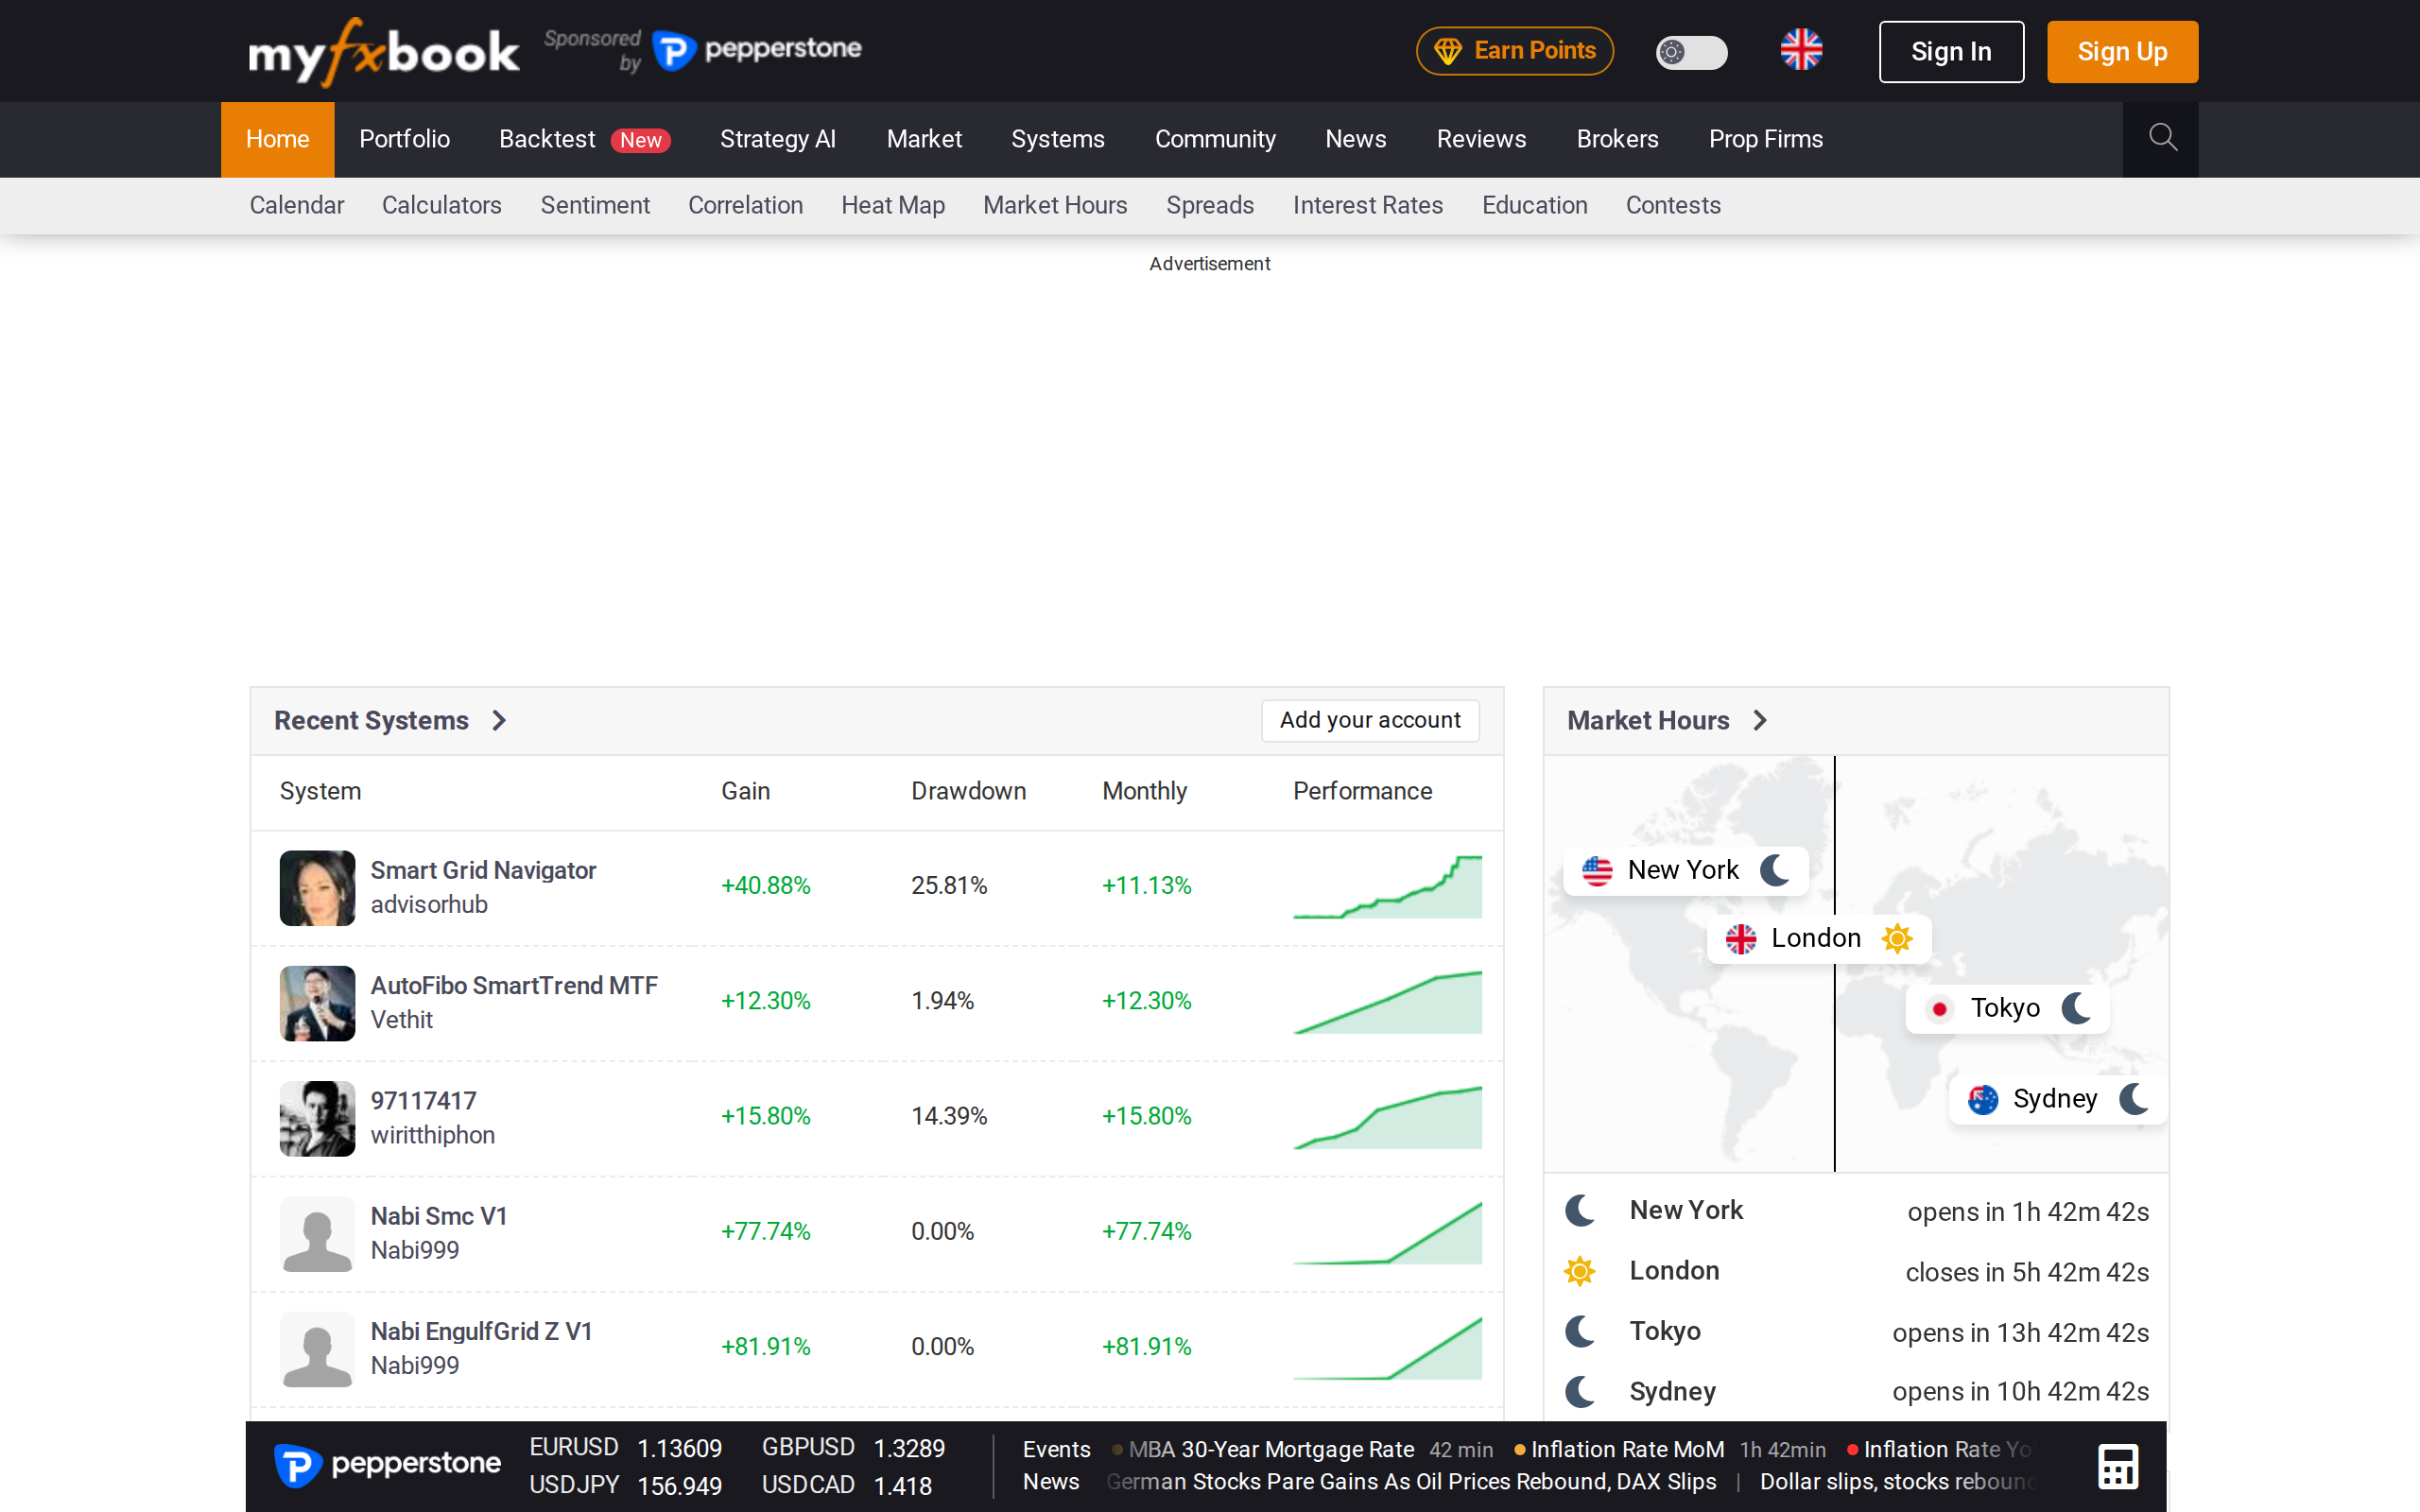Viewport: 2420px width, 1512px height.
Task: Select the Tokyo map marker
Action: (x=2006, y=1008)
